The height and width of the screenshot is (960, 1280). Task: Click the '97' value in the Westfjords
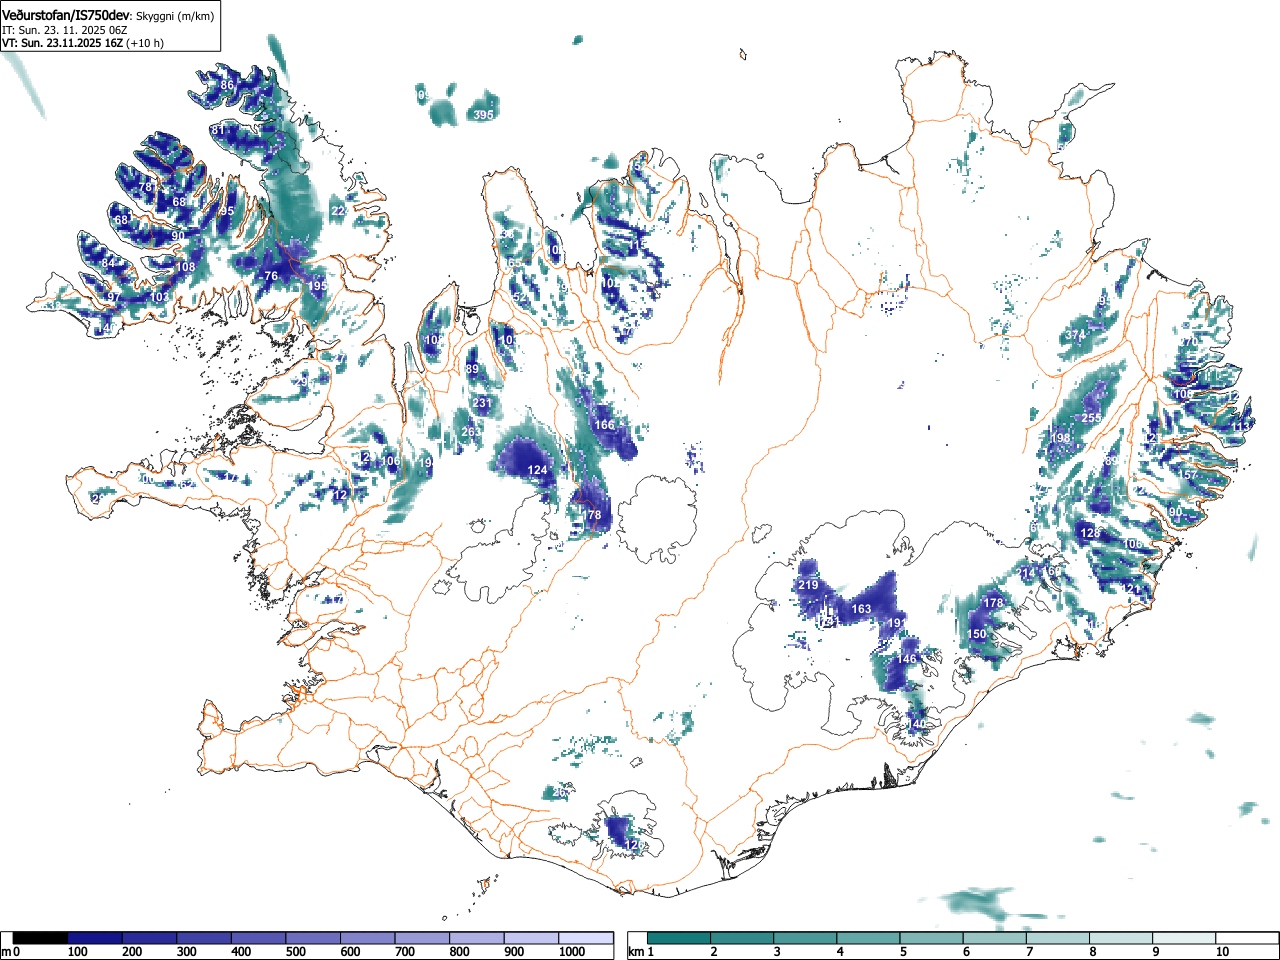click(x=113, y=298)
